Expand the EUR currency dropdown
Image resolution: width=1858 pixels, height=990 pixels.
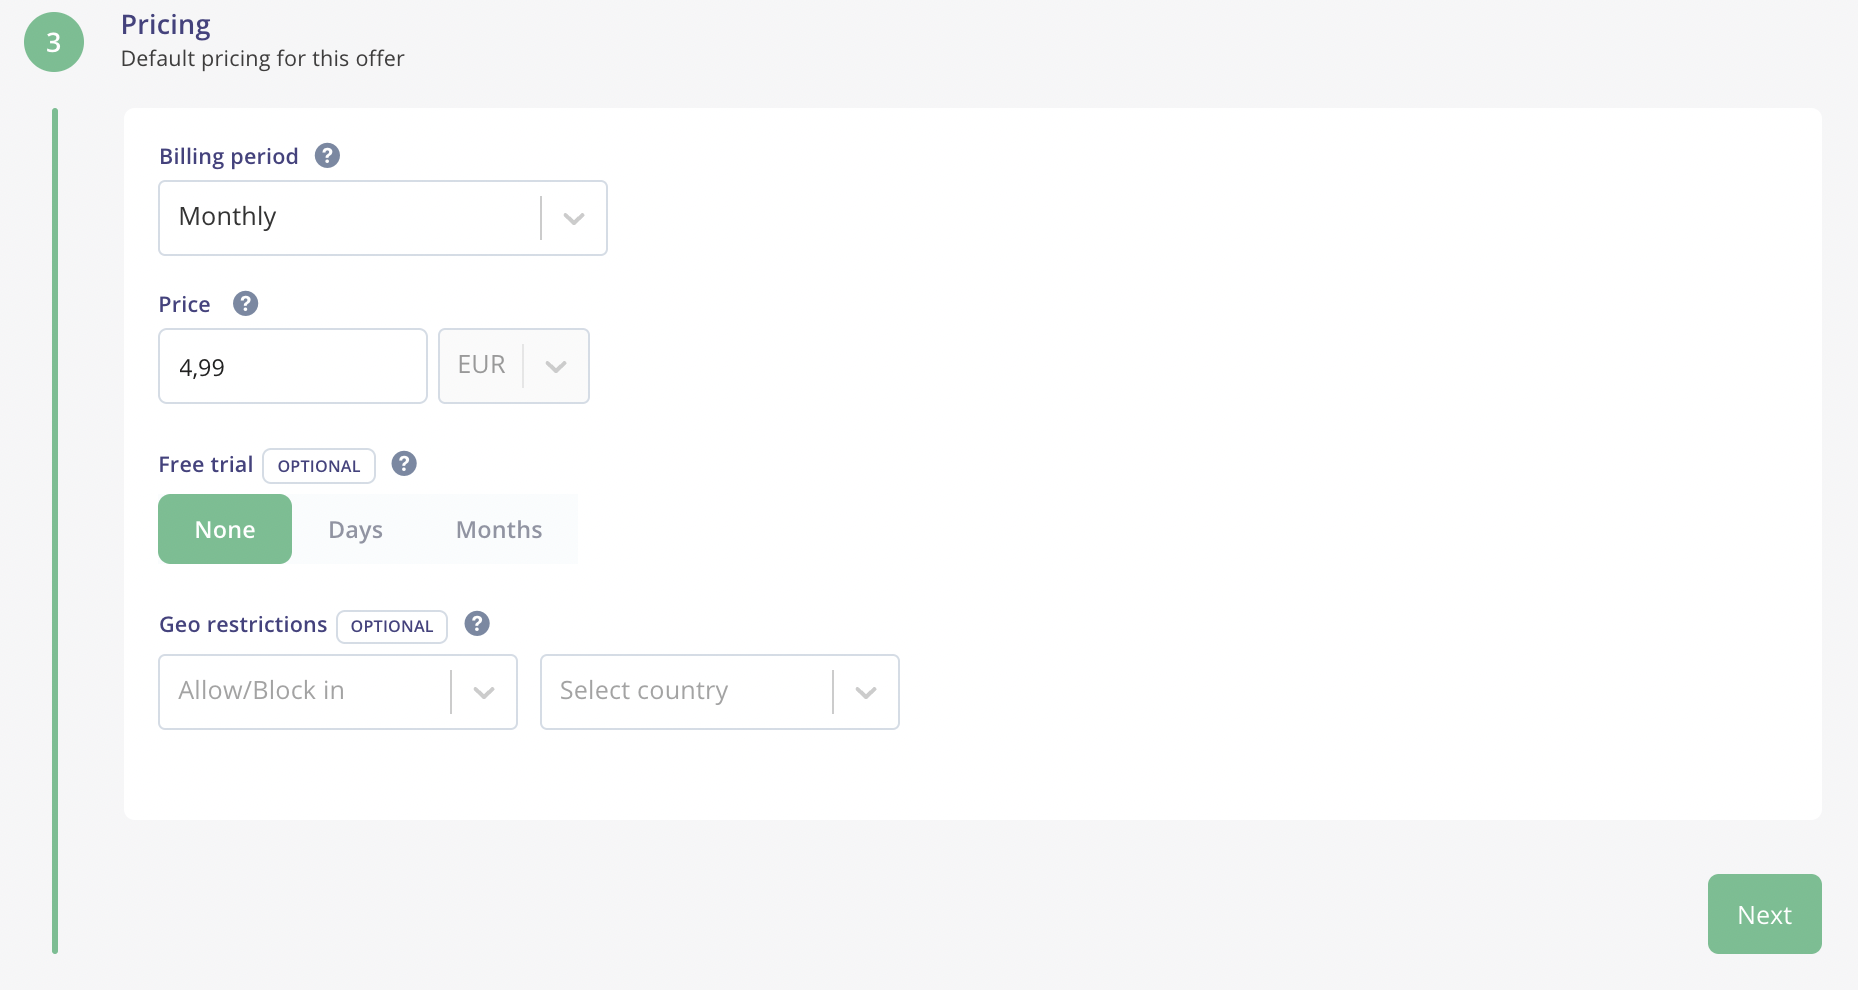[x=514, y=366]
